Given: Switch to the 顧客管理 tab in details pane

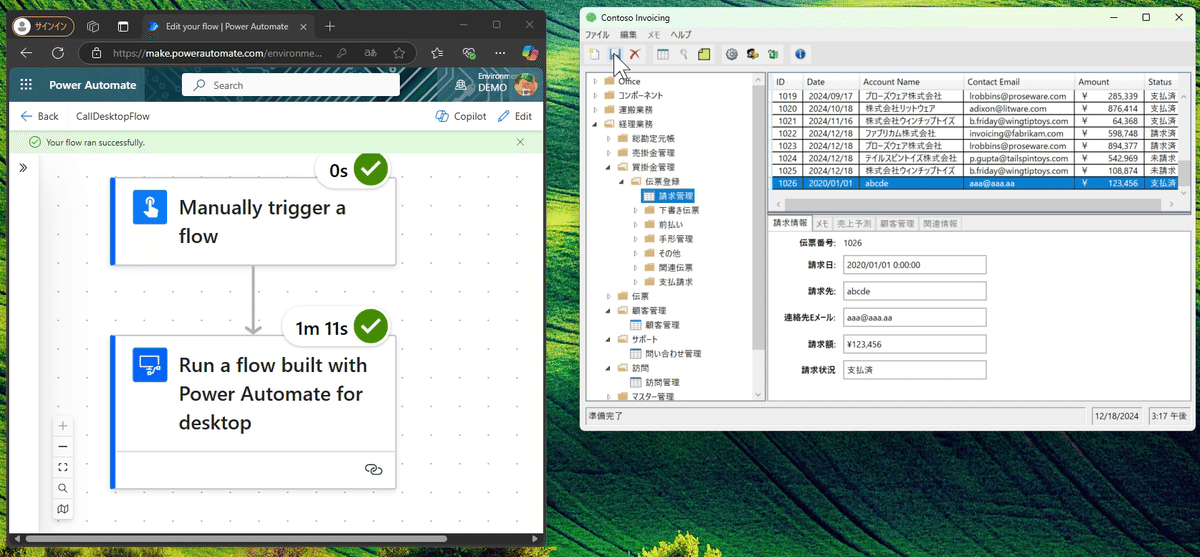Looking at the screenshot, I should coord(897,223).
